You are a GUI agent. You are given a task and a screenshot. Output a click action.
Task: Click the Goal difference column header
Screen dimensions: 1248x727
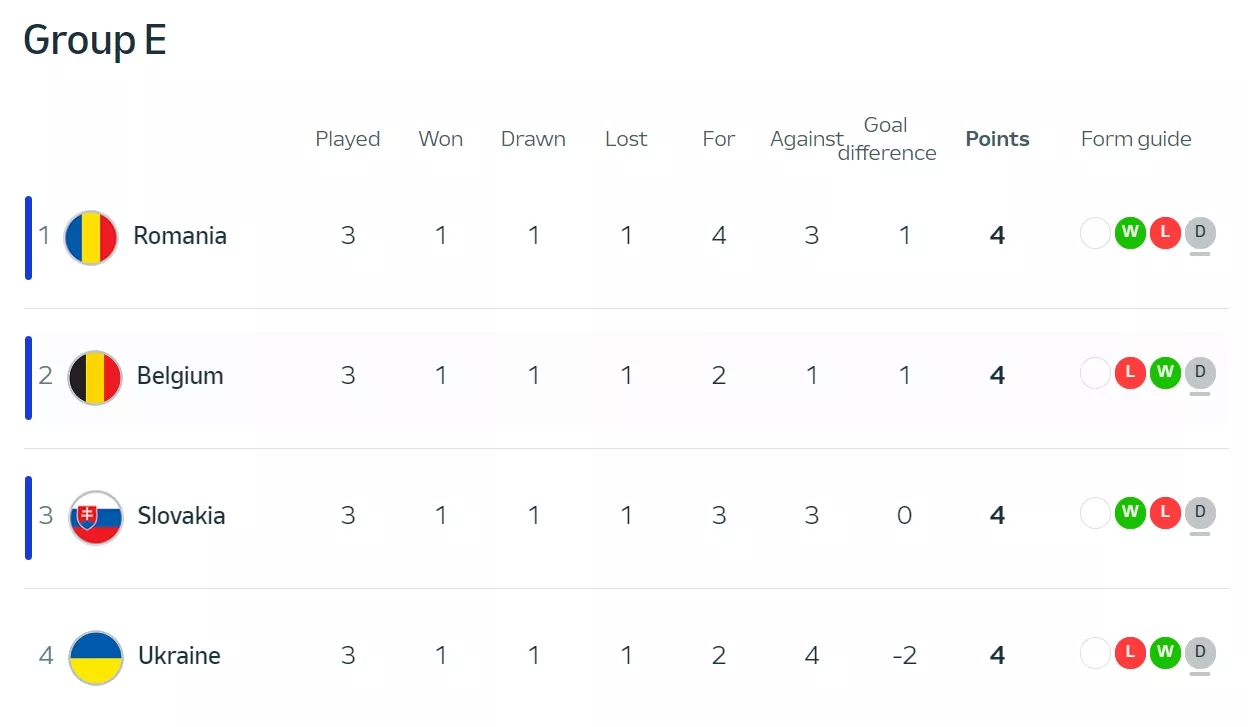(x=886, y=139)
